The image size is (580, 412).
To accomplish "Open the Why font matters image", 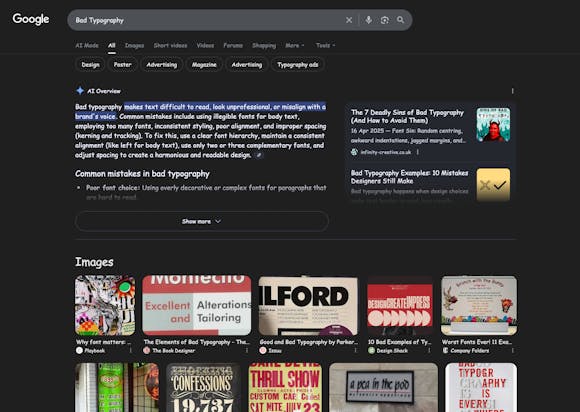I will pyautogui.click(x=105, y=305).
